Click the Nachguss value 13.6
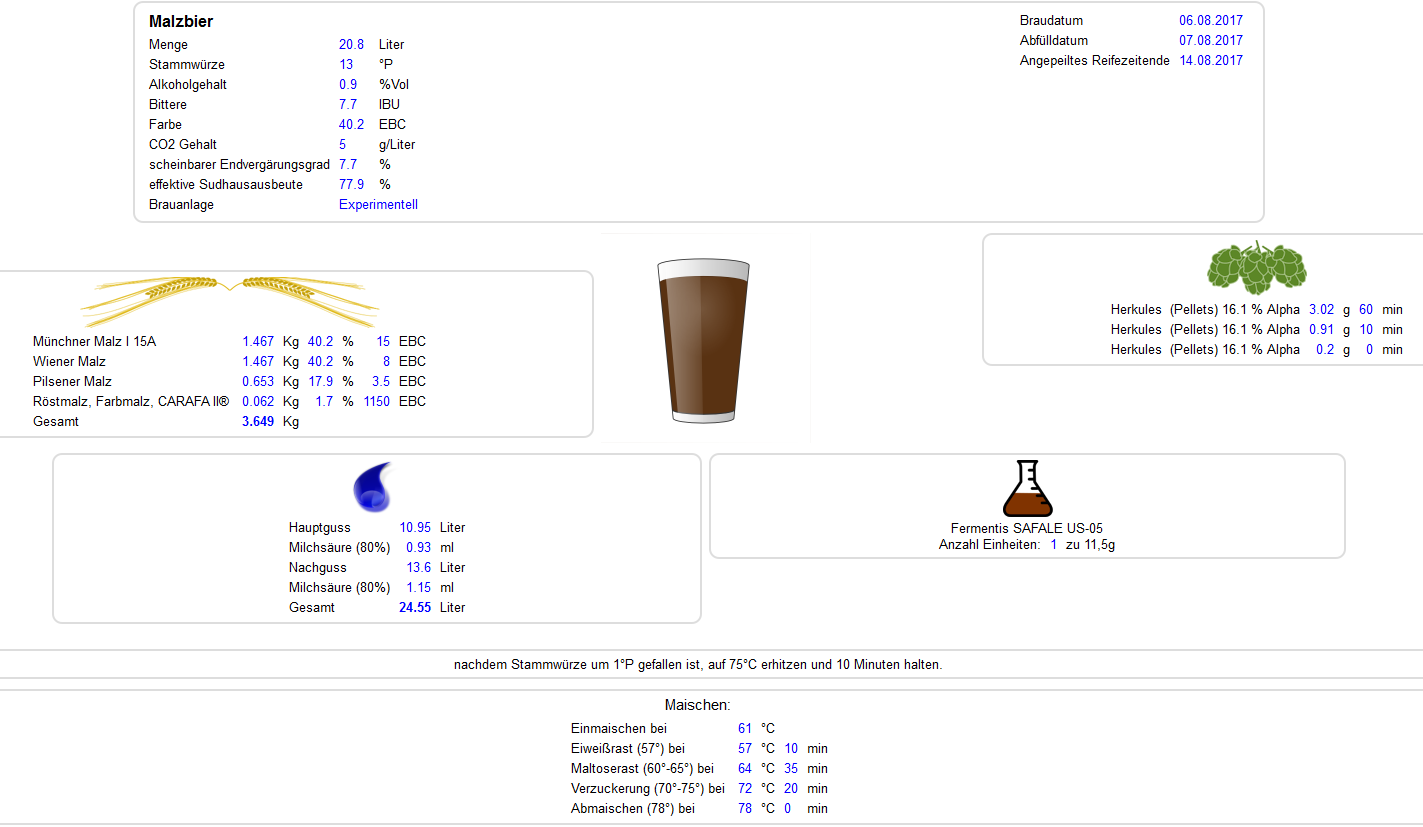The width and height of the screenshot is (1423, 827). [x=418, y=568]
